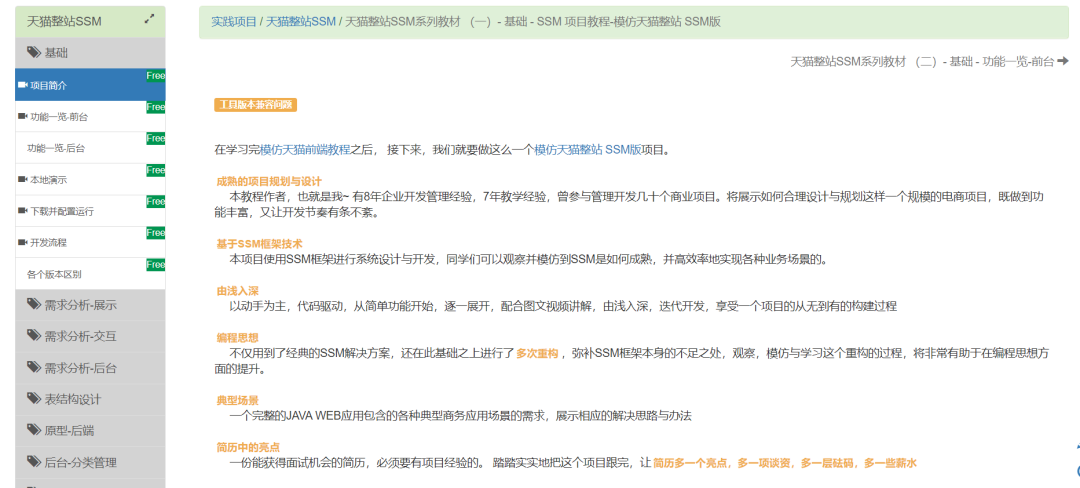This screenshot has width=1080, height=488.
Task: Click the expand icon beside 天猫整站SSM
Action: coord(149,17)
